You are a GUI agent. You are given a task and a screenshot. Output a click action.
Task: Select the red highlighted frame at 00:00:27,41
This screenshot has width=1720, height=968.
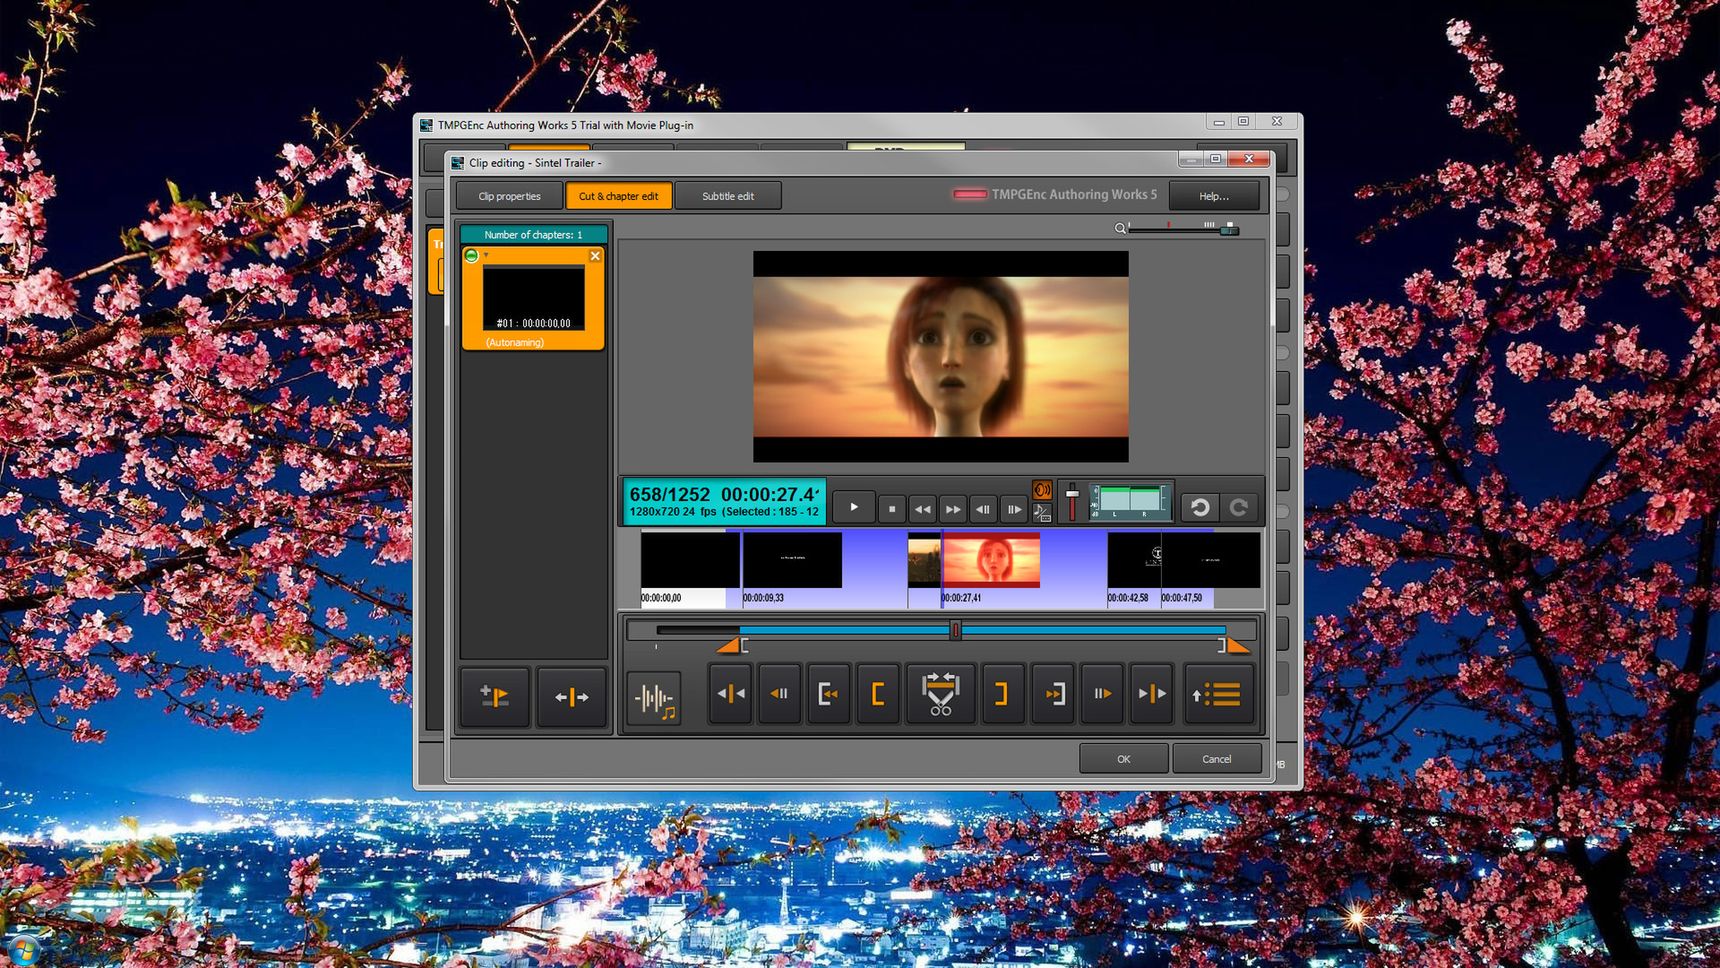point(991,560)
